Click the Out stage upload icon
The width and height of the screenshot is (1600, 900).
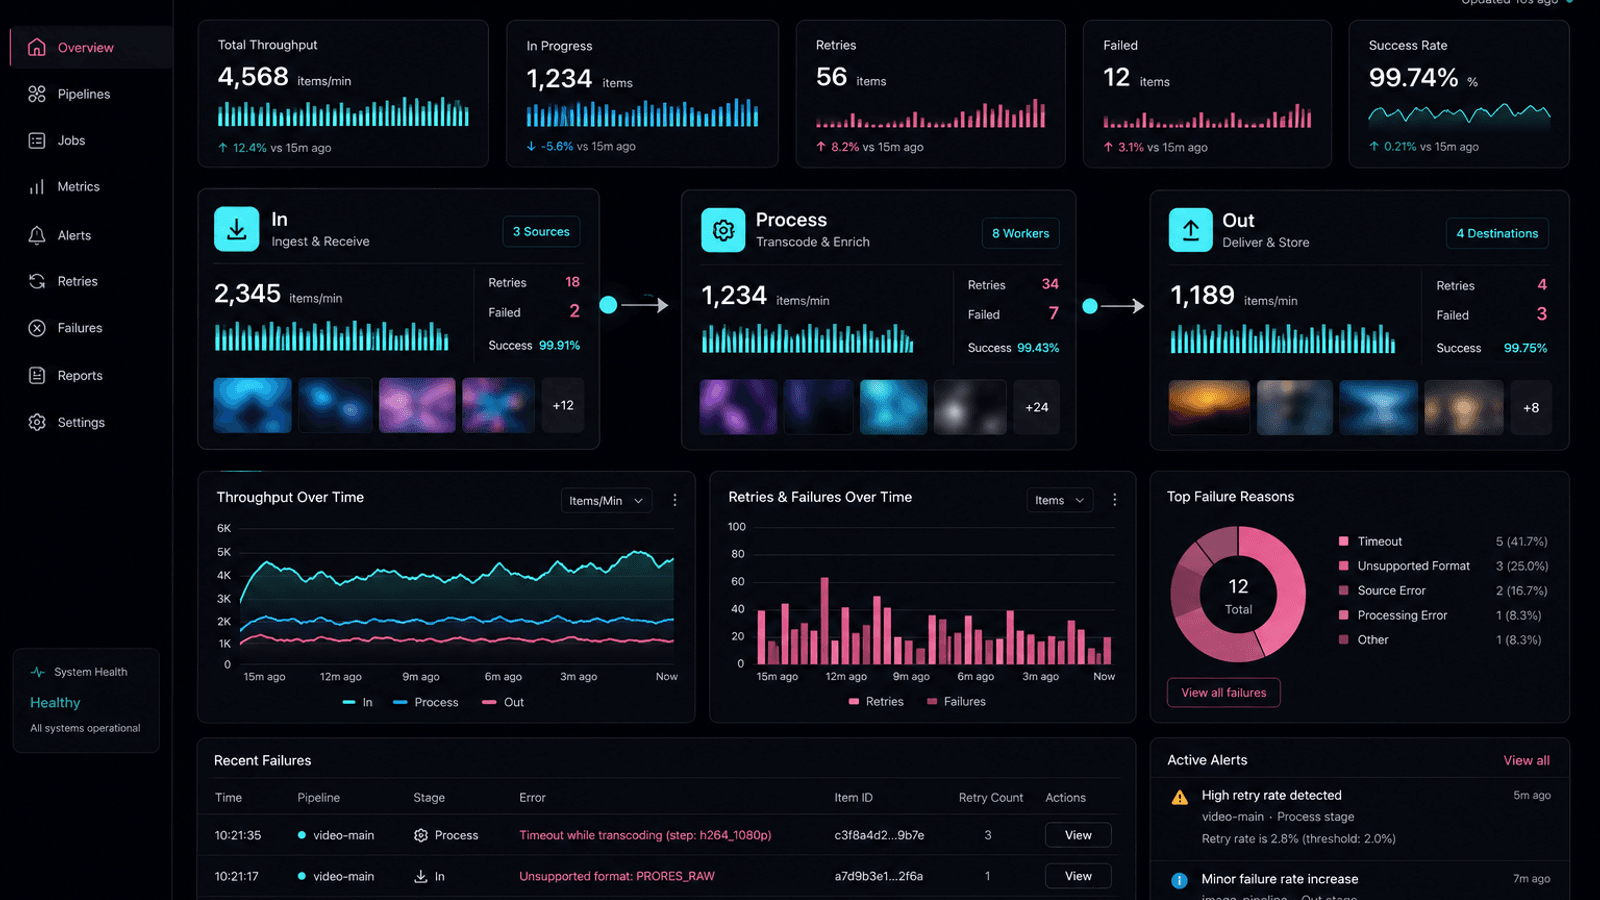click(x=1191, y=230)
